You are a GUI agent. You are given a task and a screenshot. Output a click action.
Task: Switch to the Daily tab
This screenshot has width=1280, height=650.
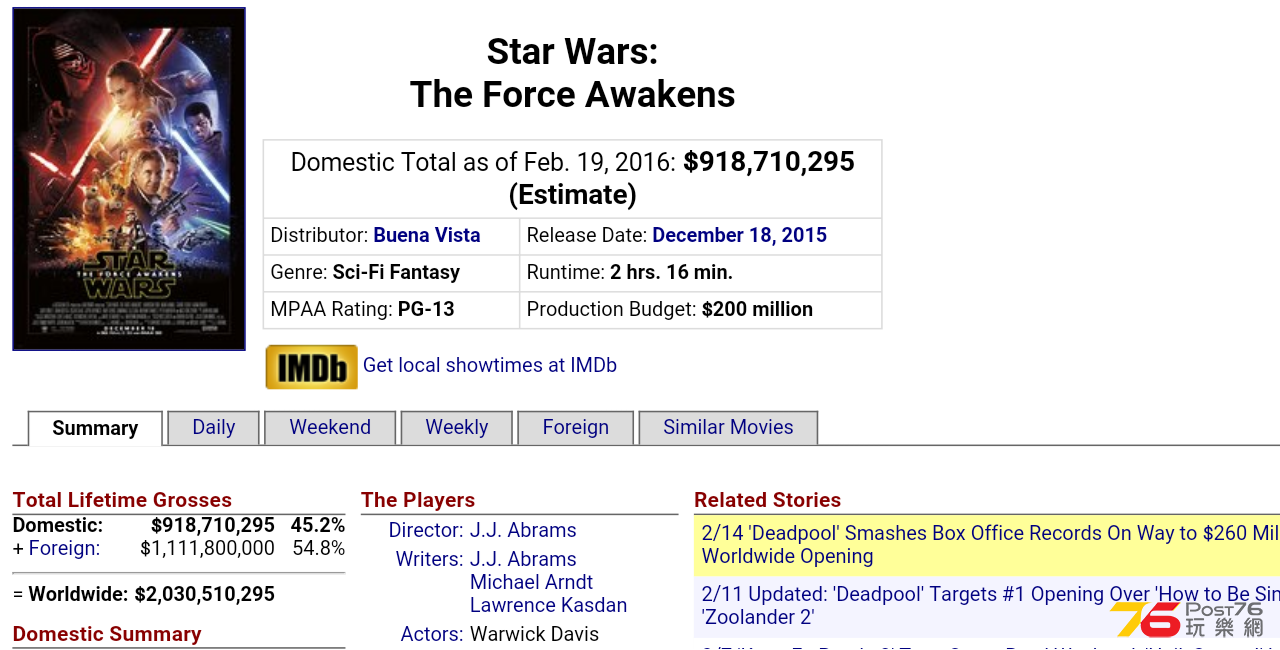coord(213,428)
